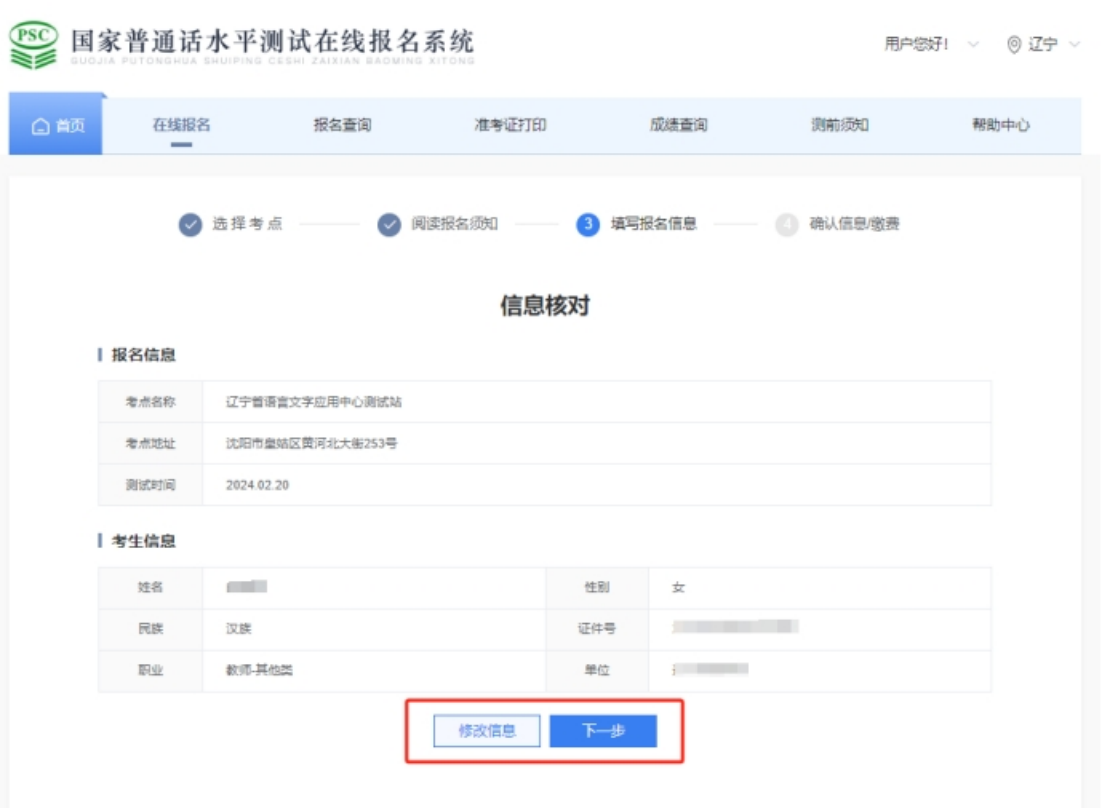Click the step 4 circle for 确认信息/缴费
The image size is (1102, 808).
pos(787,225)
